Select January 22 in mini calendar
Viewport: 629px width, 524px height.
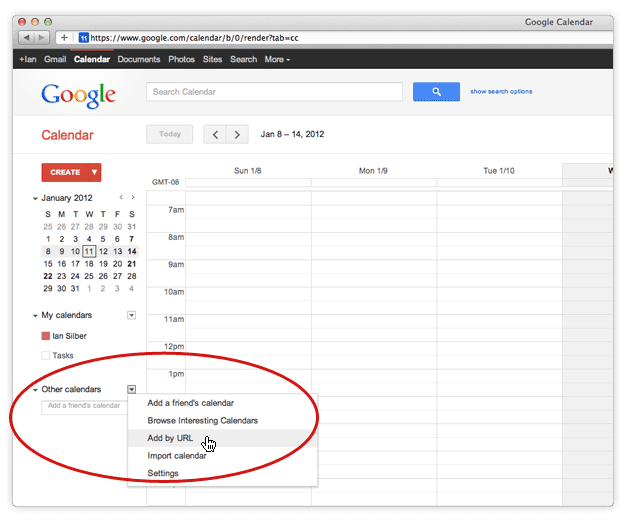[48, 276]
